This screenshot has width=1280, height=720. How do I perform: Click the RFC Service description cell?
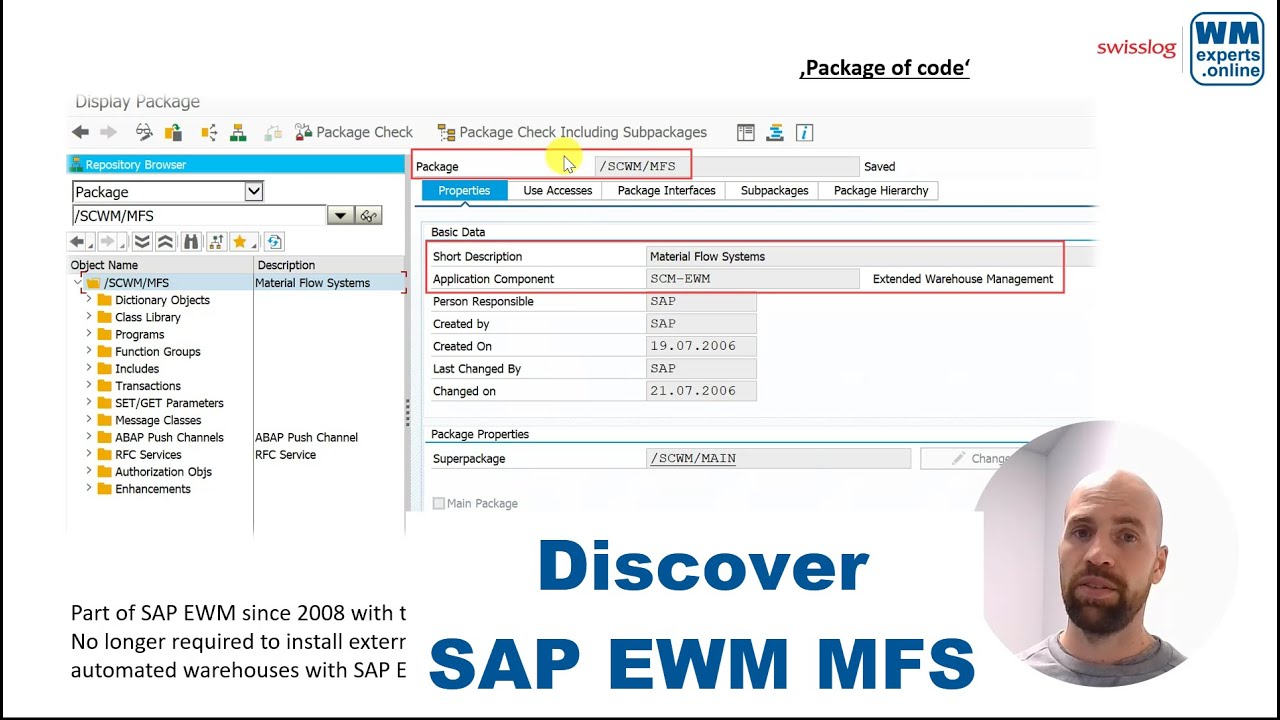pos(285,454)
